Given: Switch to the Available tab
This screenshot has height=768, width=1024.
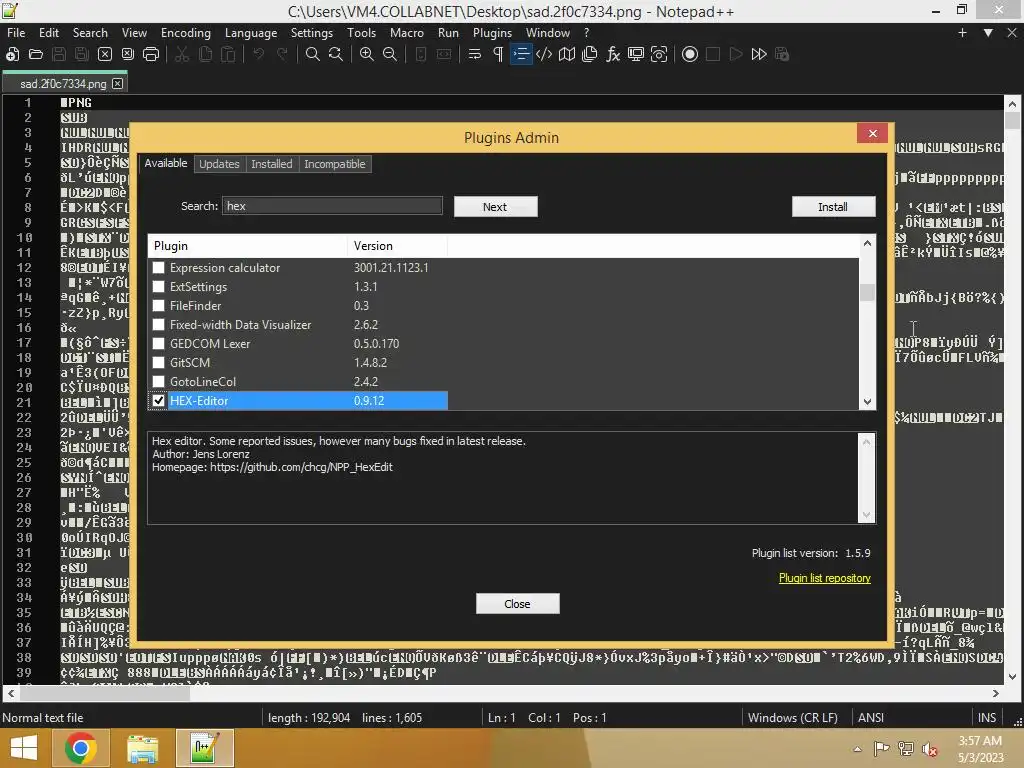Looking at the screenshot, I should [x=166, y=163].
